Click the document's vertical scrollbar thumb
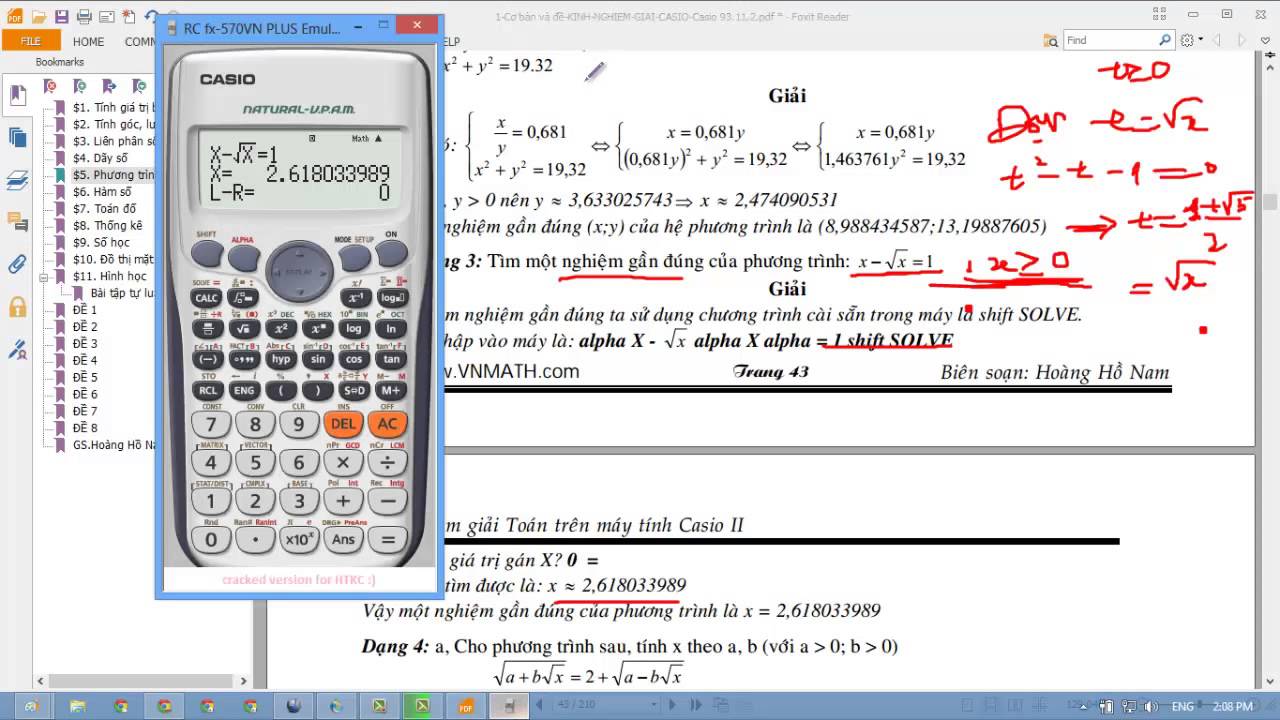Screen dimensions: 1280x720 click(1270, 202)
